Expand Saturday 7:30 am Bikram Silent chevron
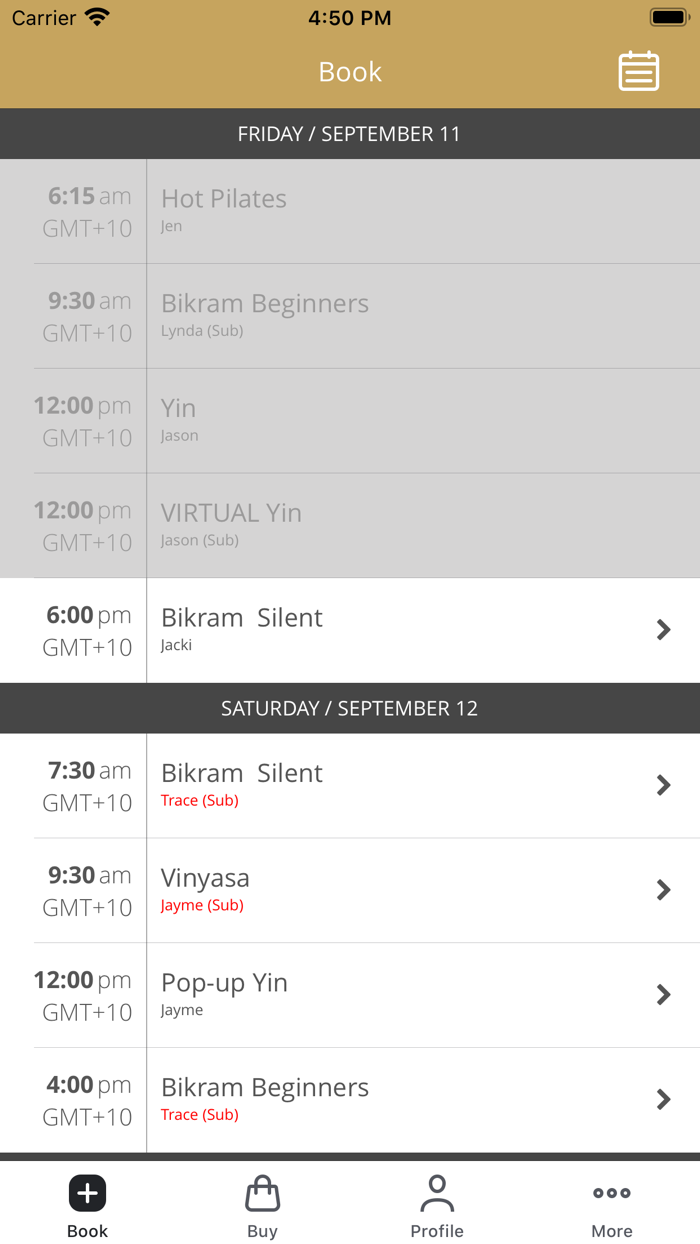 (x=663, y=785)
